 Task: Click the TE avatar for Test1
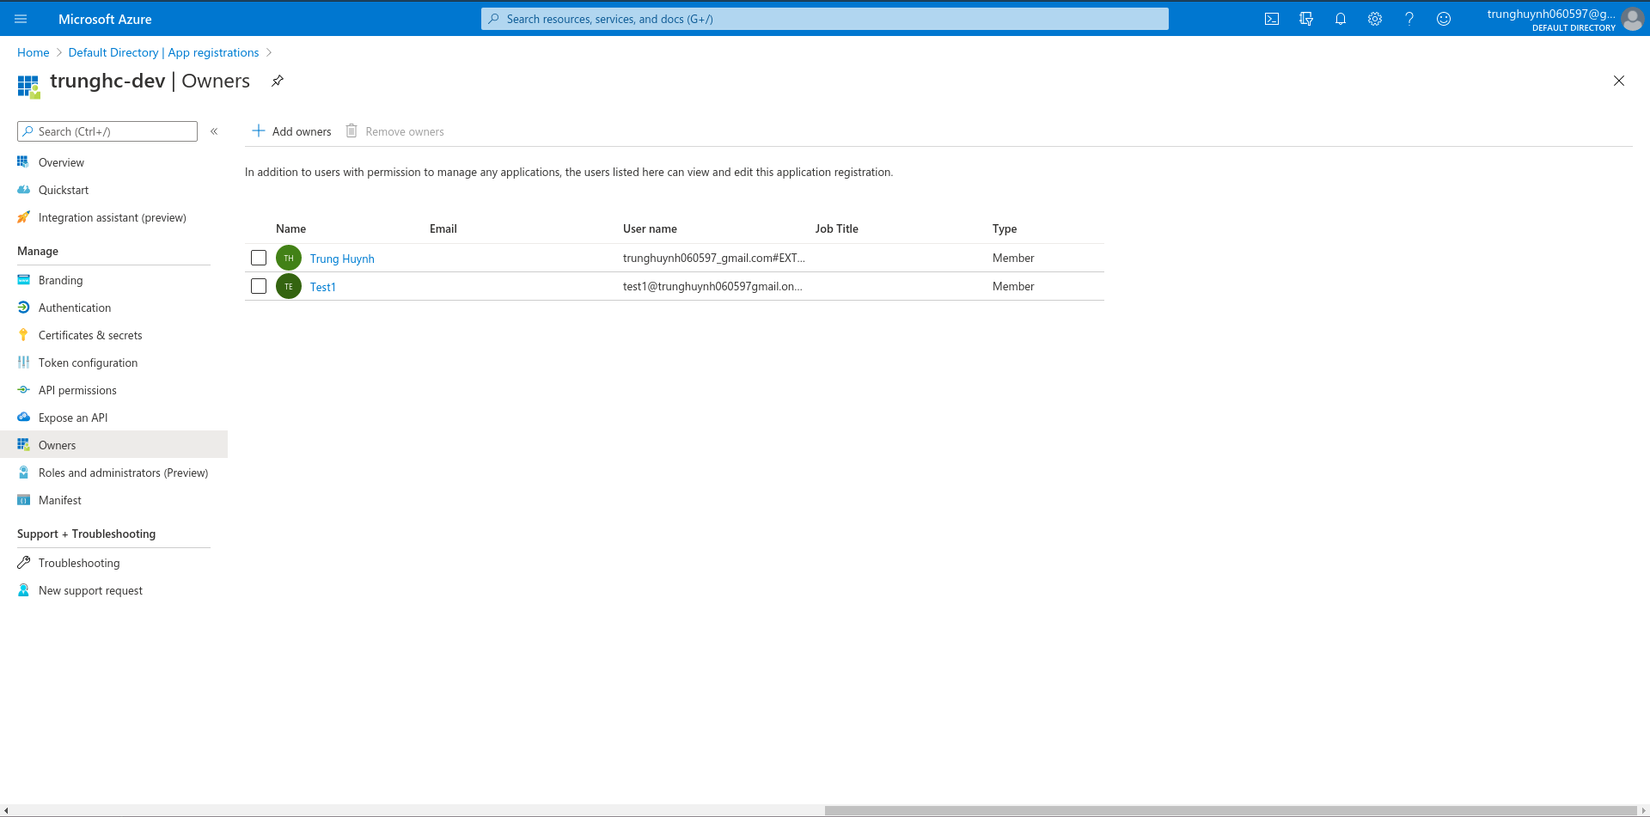click(289, 286)
